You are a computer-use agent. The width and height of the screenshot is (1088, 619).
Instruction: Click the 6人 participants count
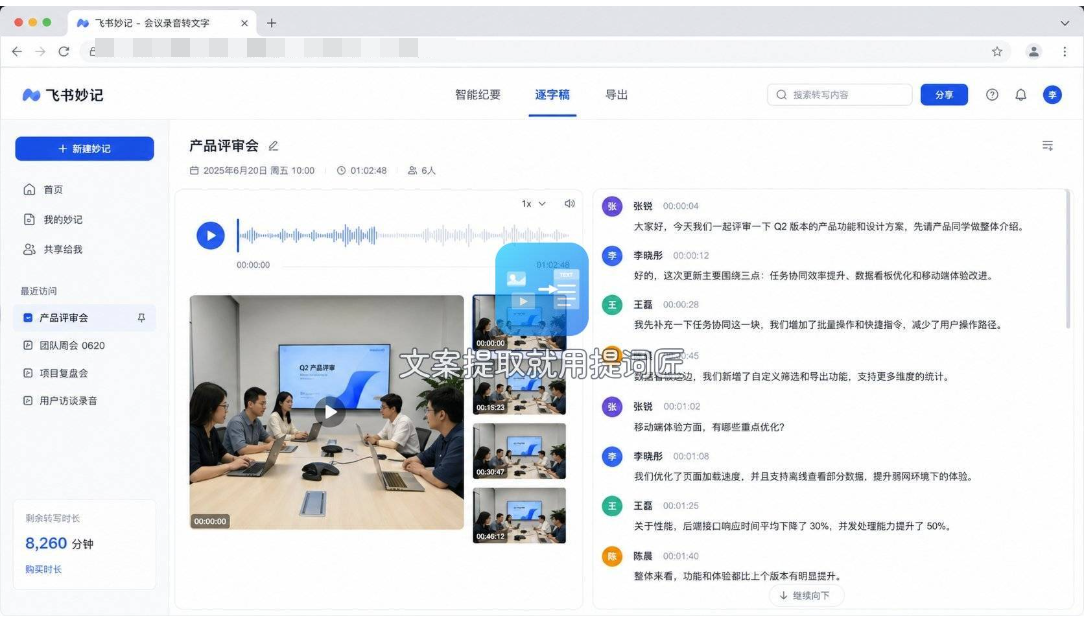(x=422, y=171)
